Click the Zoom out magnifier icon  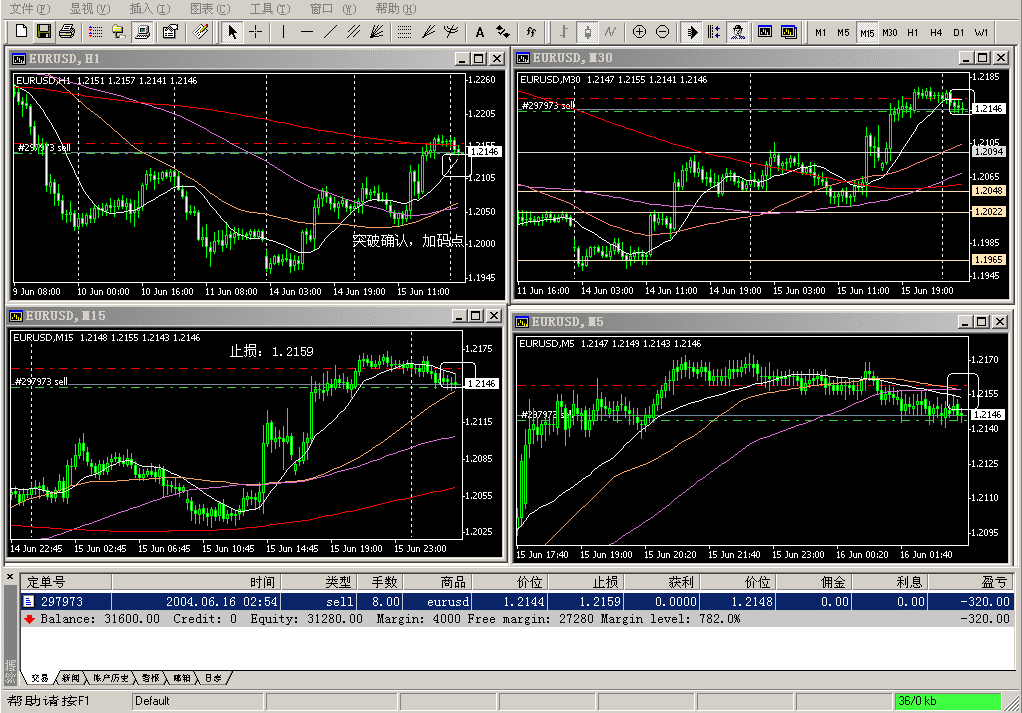pos(662,32)
